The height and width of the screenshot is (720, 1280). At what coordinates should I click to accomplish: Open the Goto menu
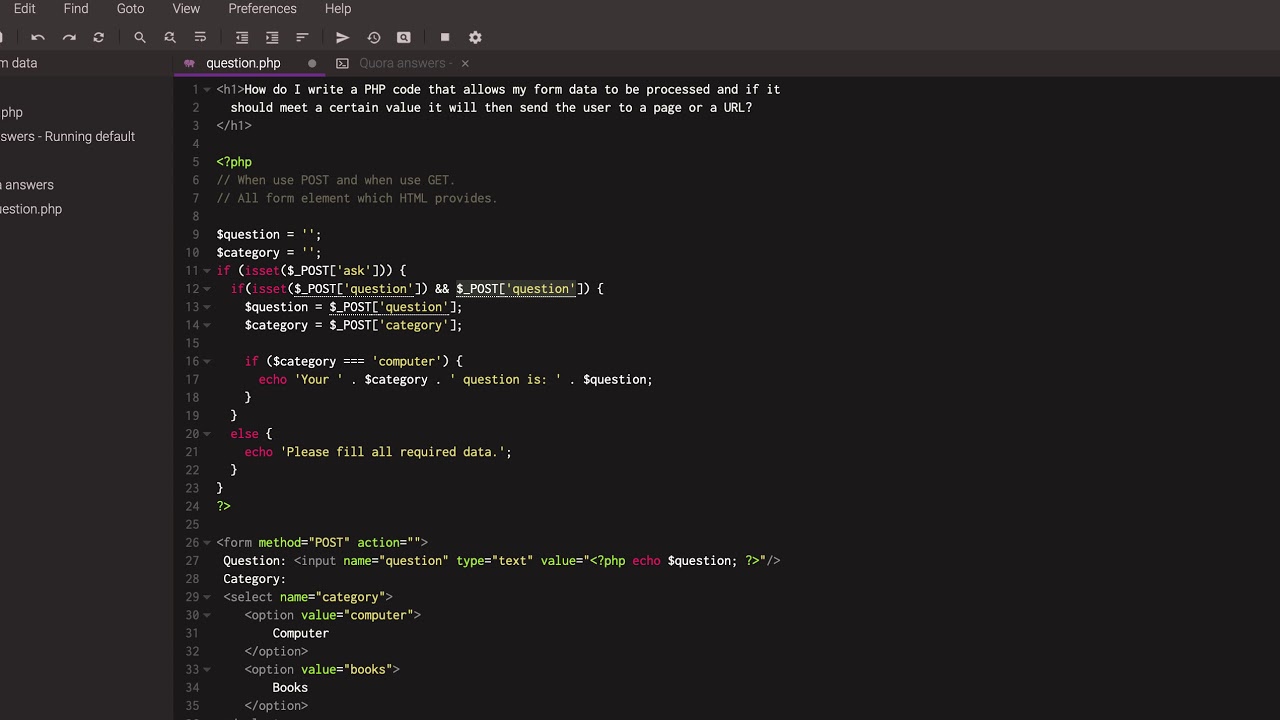point(130,8)
